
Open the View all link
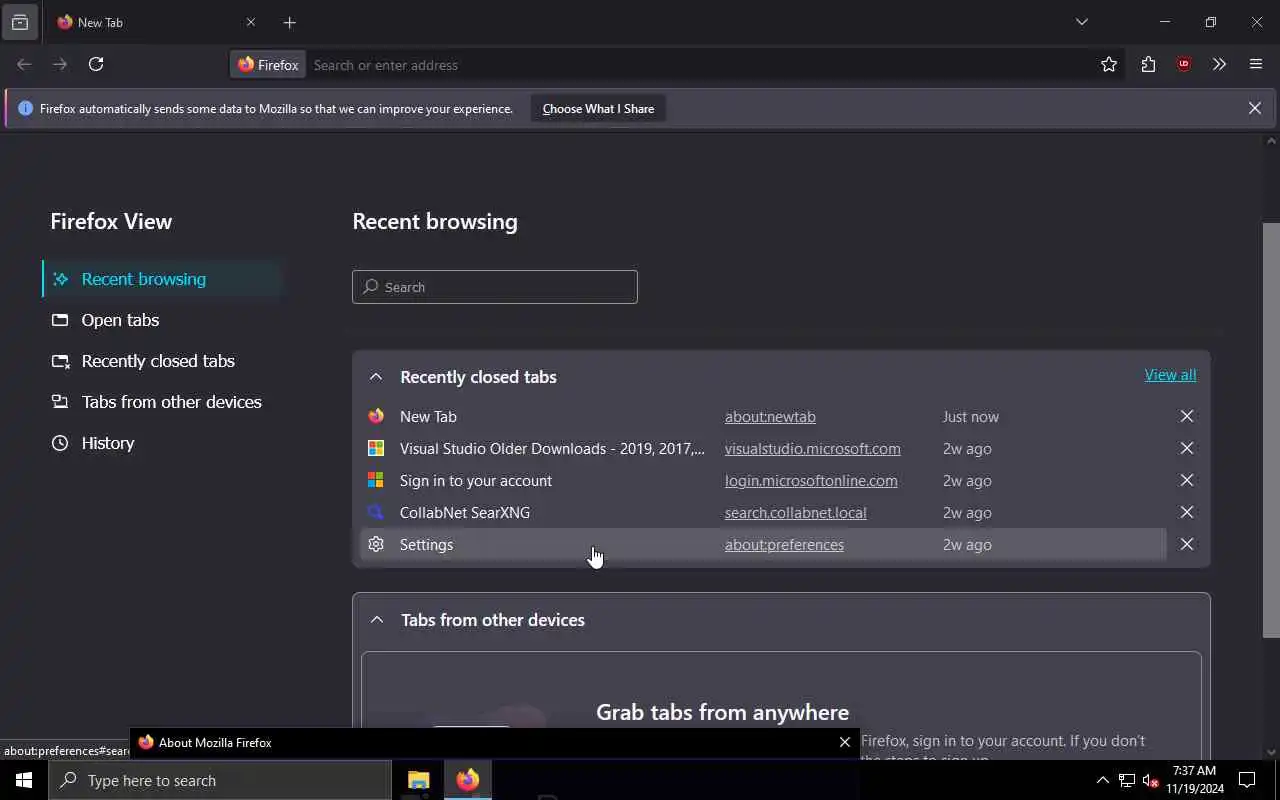point(1170,375)
